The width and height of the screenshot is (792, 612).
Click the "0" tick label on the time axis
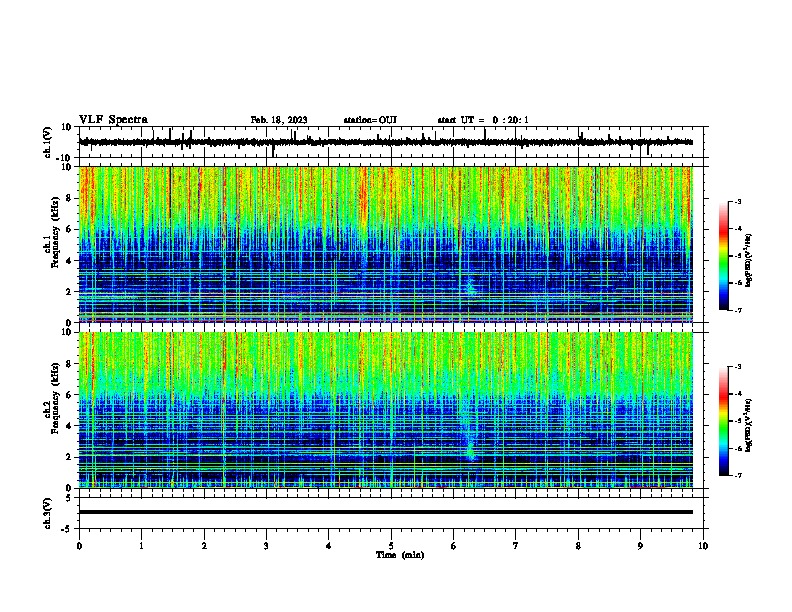79,546
